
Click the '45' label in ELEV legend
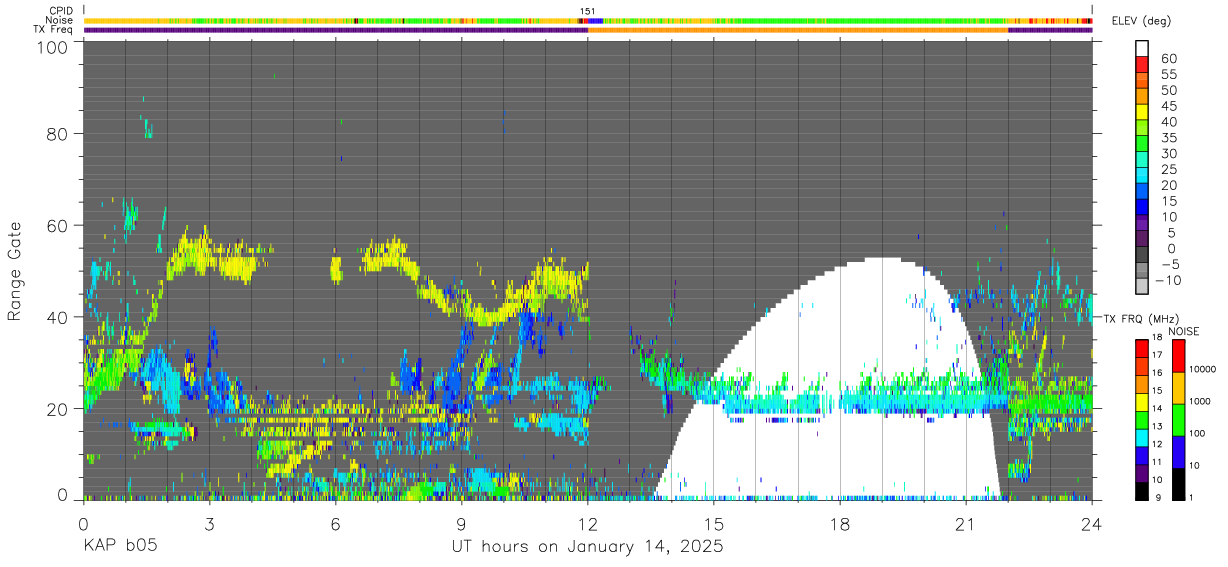[x=1170, y=106]
